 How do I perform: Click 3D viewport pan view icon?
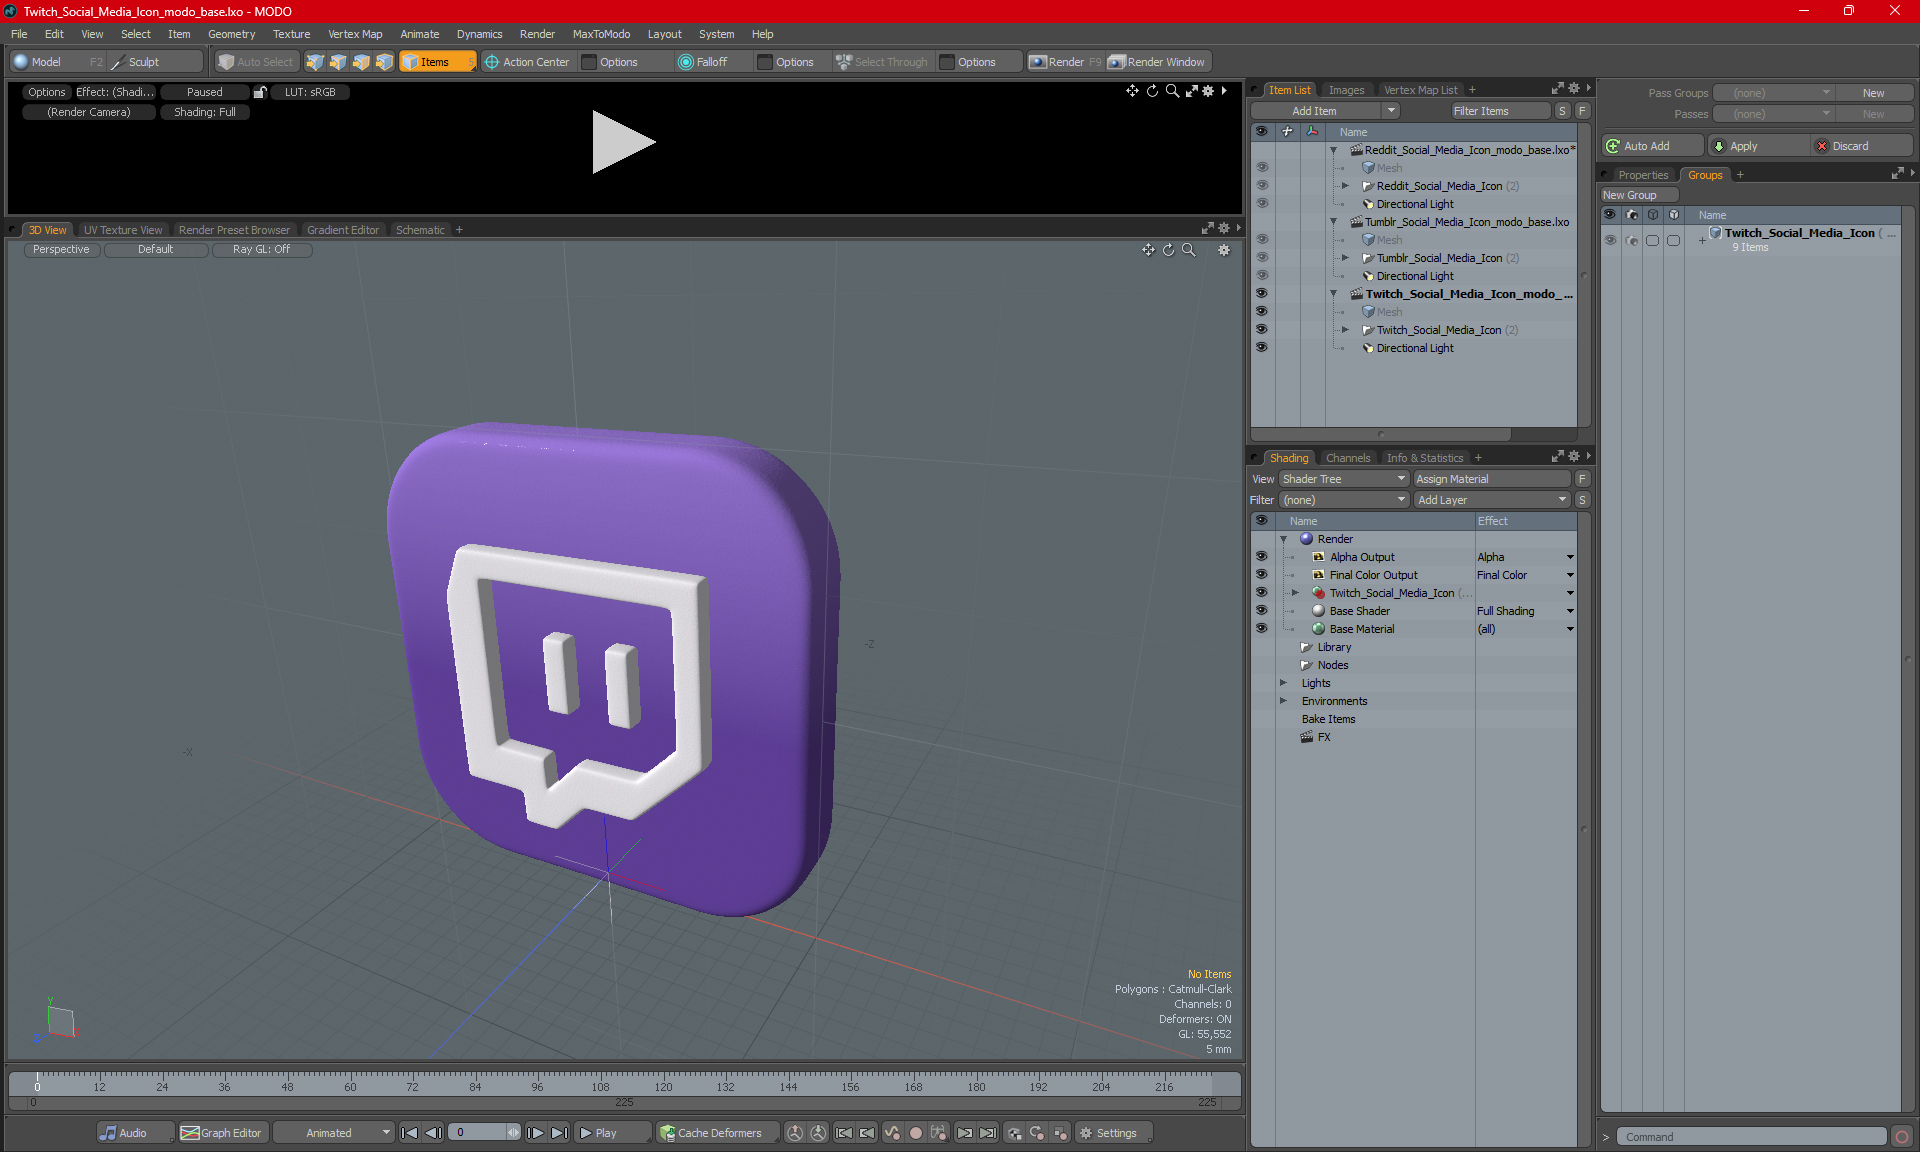1148,250
